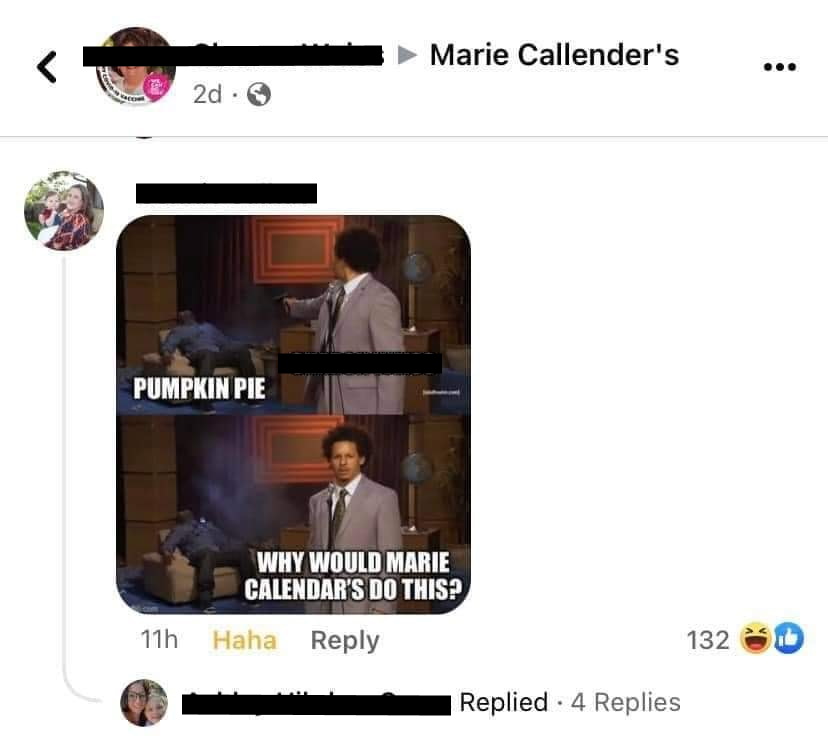Screen dimensions: 828x747
Task: View the 132 reactions count
Action: coord(708,640)
